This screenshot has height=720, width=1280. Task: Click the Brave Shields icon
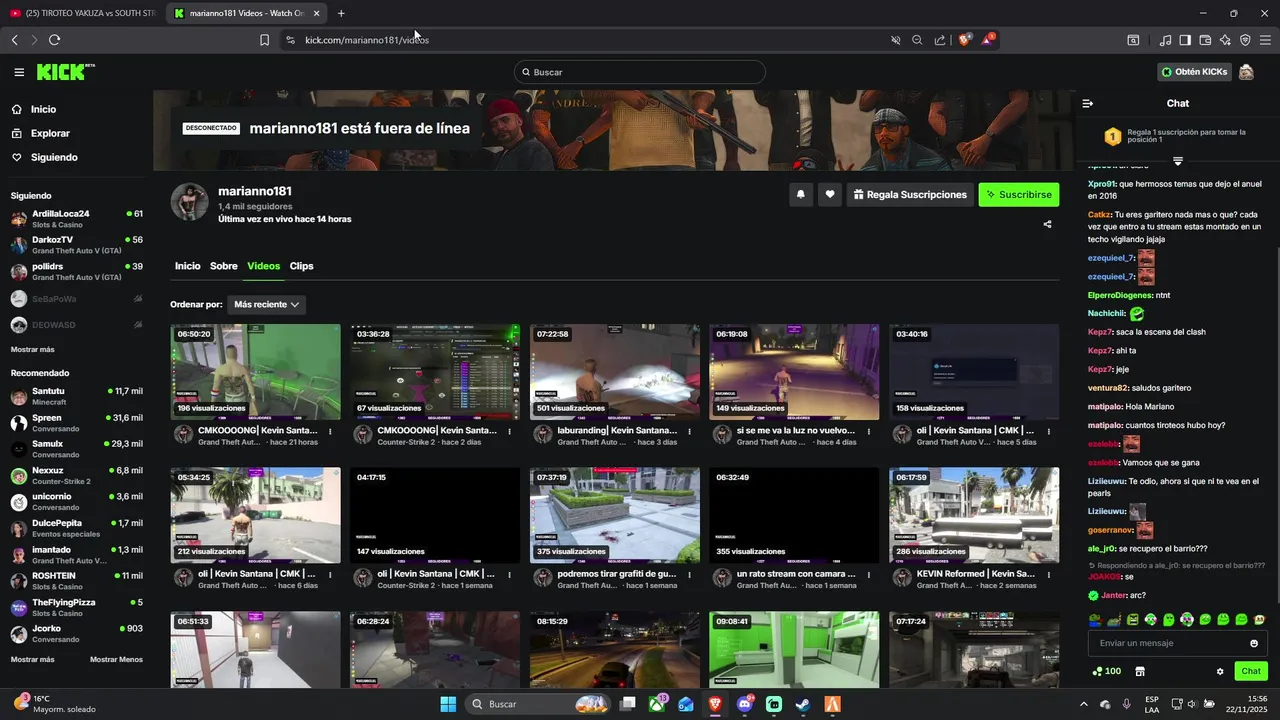click(965, 40)
